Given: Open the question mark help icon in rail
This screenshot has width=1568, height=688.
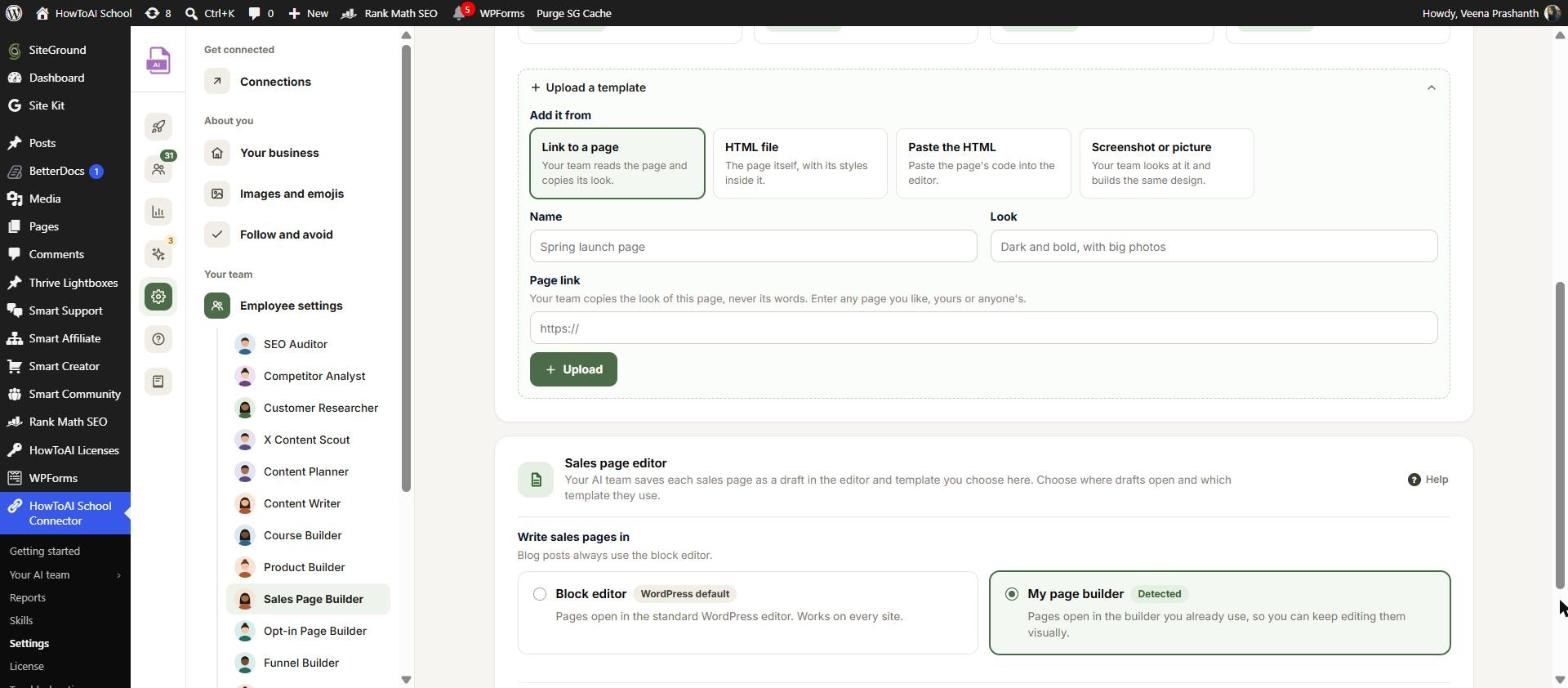Looking at the screenshot, I should (x=158, y=339).
